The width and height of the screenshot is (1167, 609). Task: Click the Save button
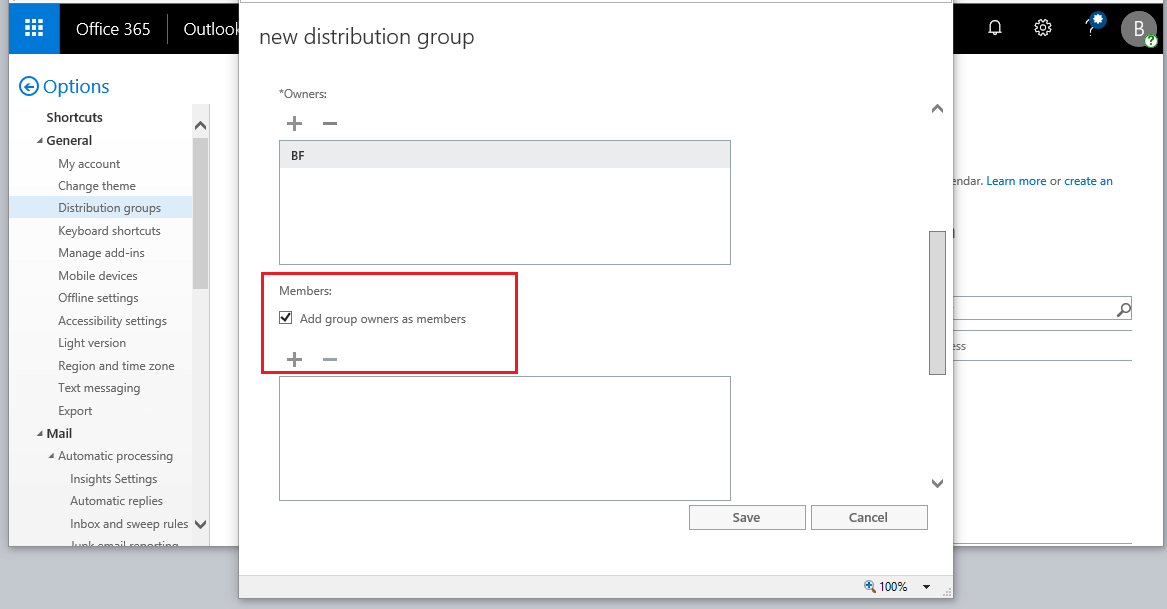[746, 517]
